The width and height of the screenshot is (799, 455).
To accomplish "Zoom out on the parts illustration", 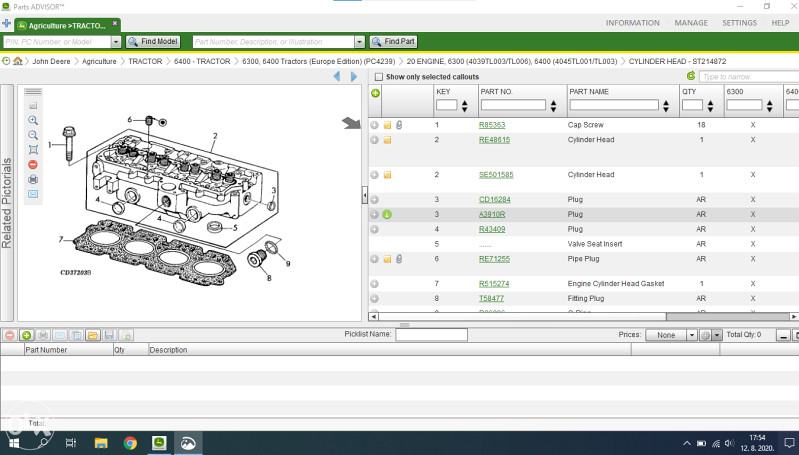I will click(33, 135).
